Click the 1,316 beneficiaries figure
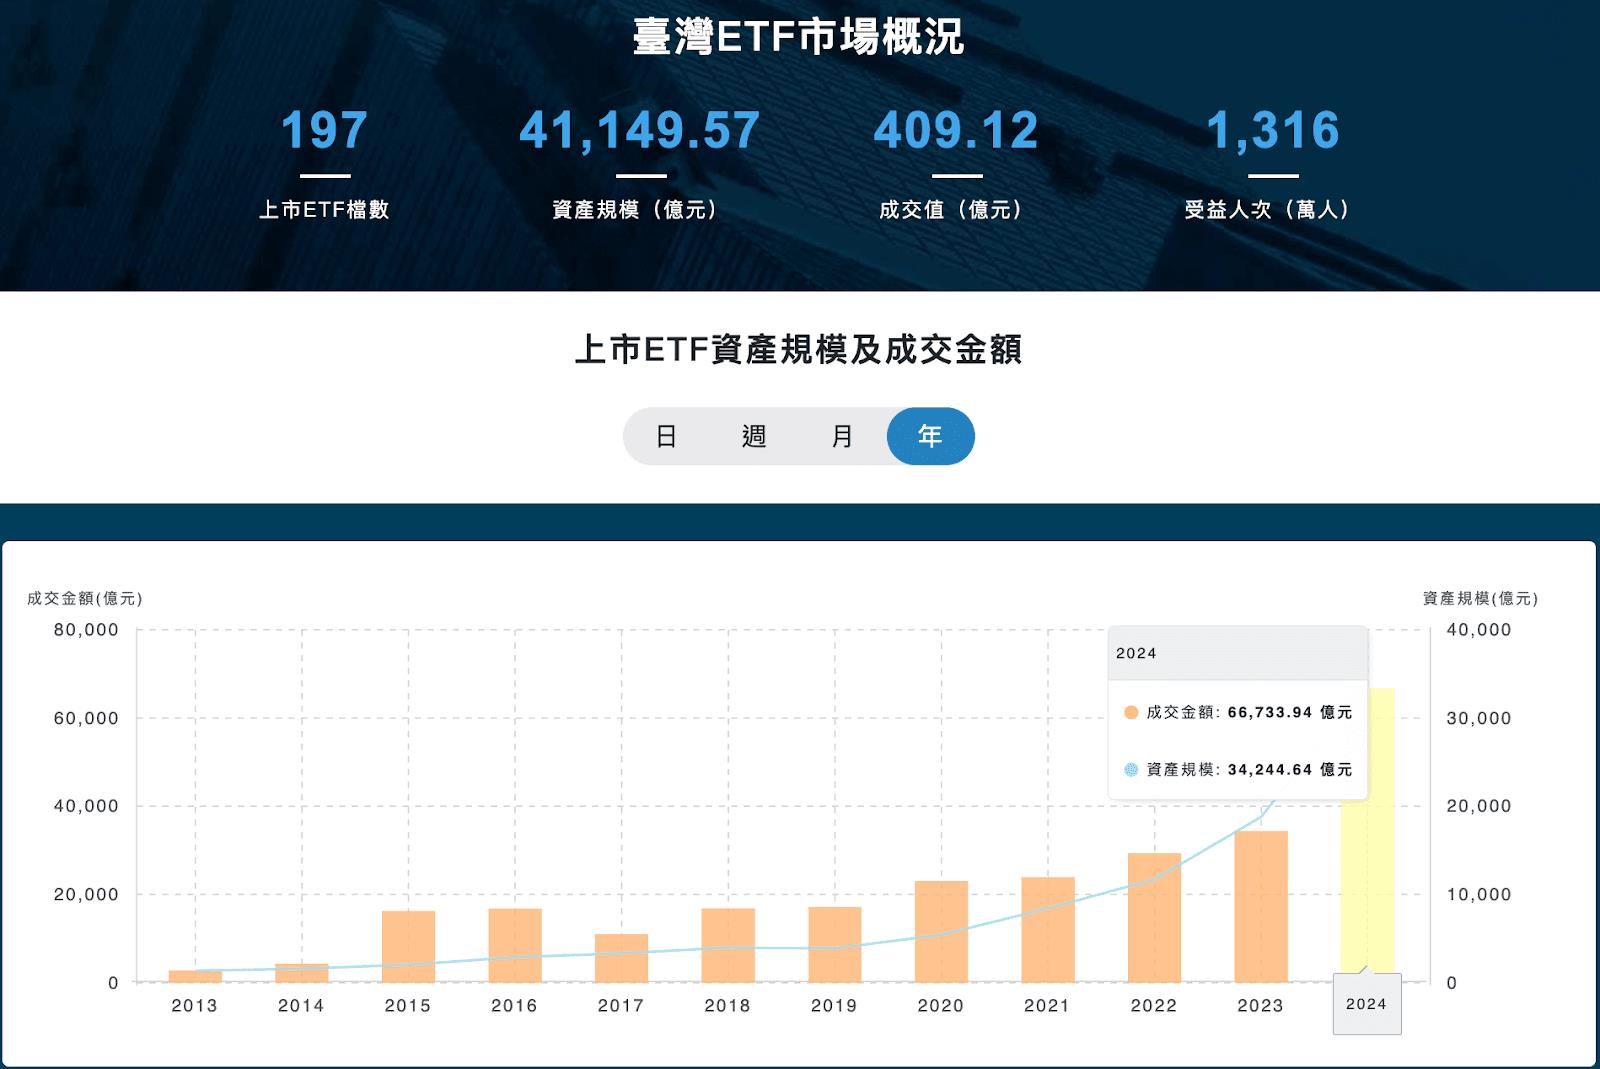1600x1069 pixels. tap(1273, 130)
